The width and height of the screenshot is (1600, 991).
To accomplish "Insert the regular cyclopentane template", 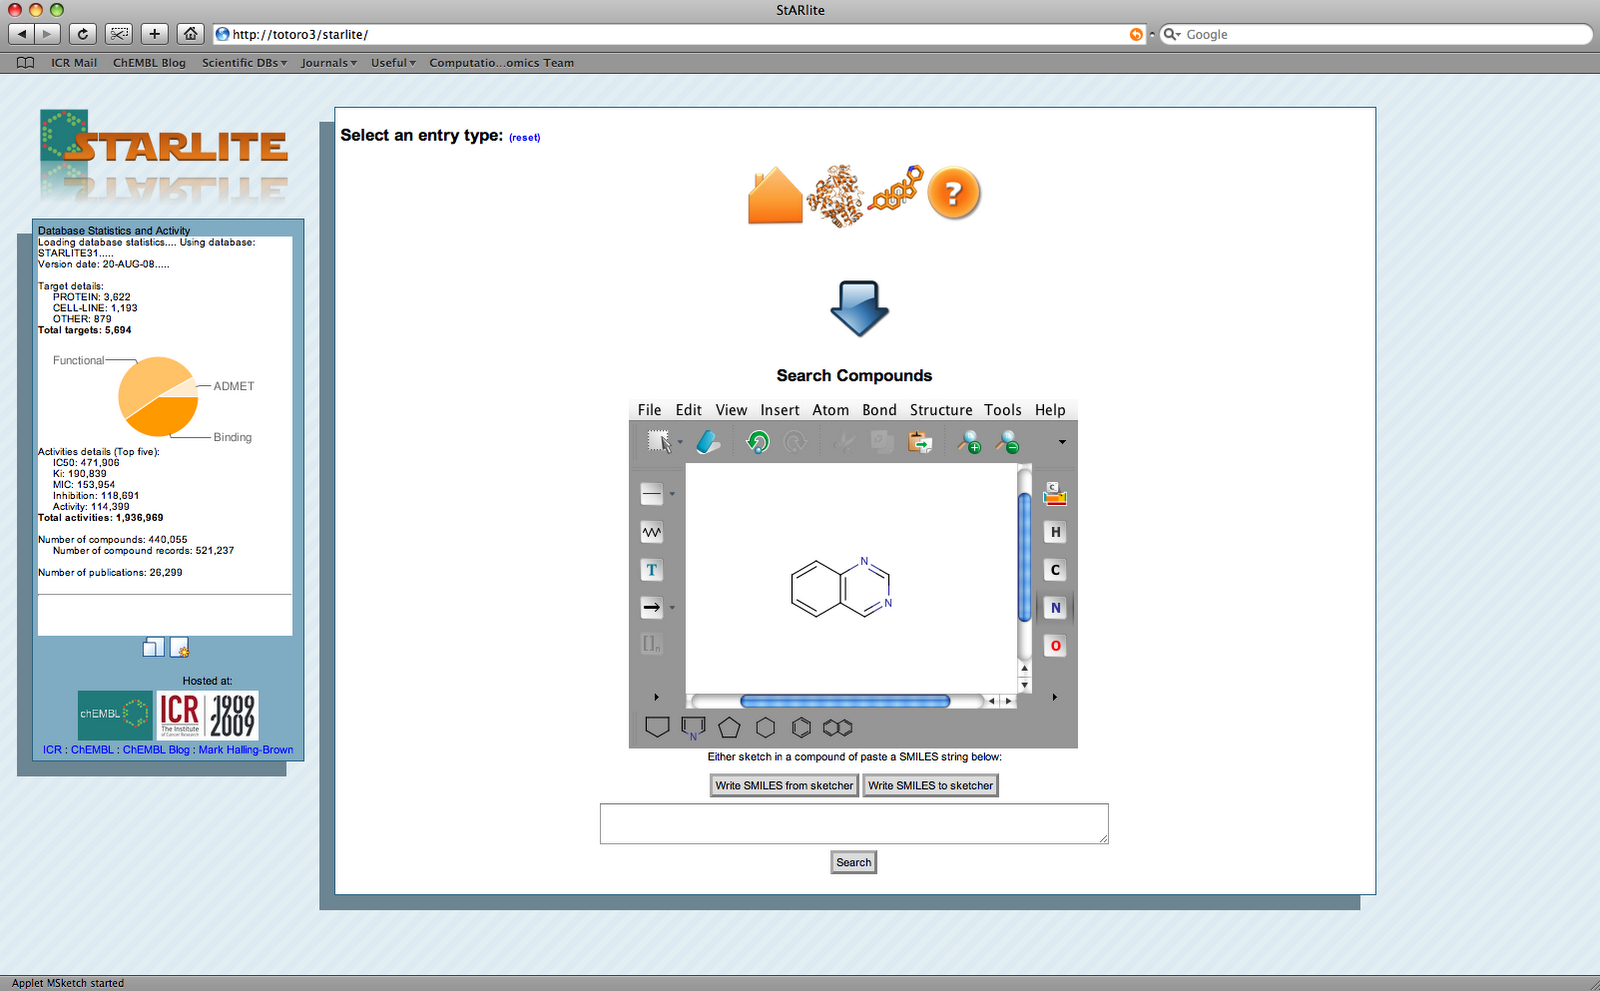I will [729, 728].
